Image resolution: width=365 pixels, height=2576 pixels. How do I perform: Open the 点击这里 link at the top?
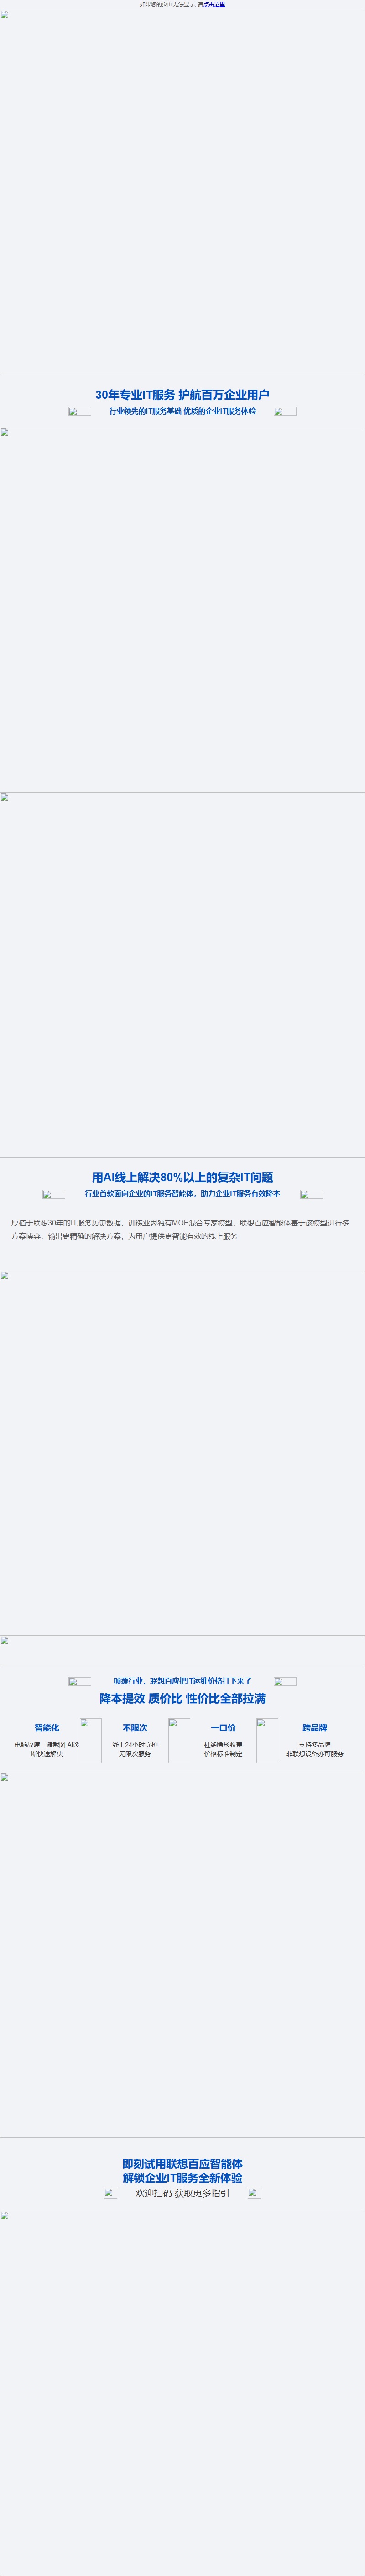(x=214, y=4)
